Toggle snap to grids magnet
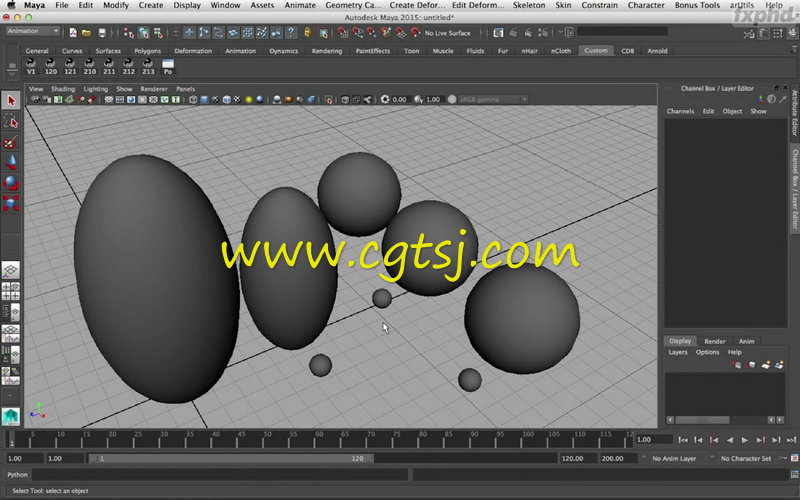Screen dimensions: 800x500 (343, 33)
